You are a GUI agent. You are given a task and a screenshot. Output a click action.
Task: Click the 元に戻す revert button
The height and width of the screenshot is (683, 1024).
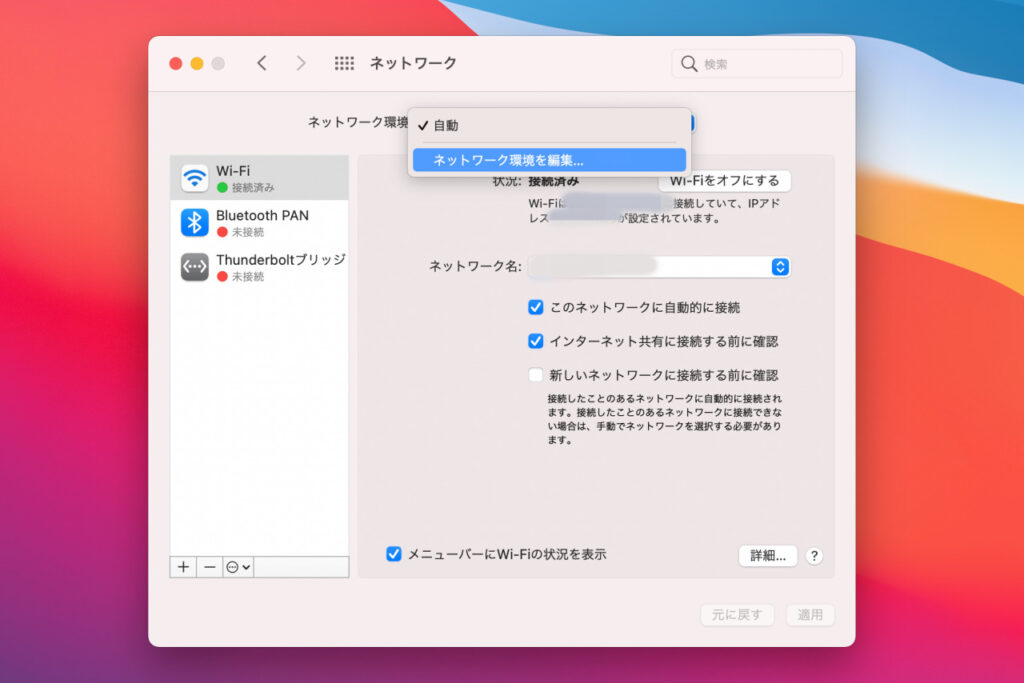[737, 614]
